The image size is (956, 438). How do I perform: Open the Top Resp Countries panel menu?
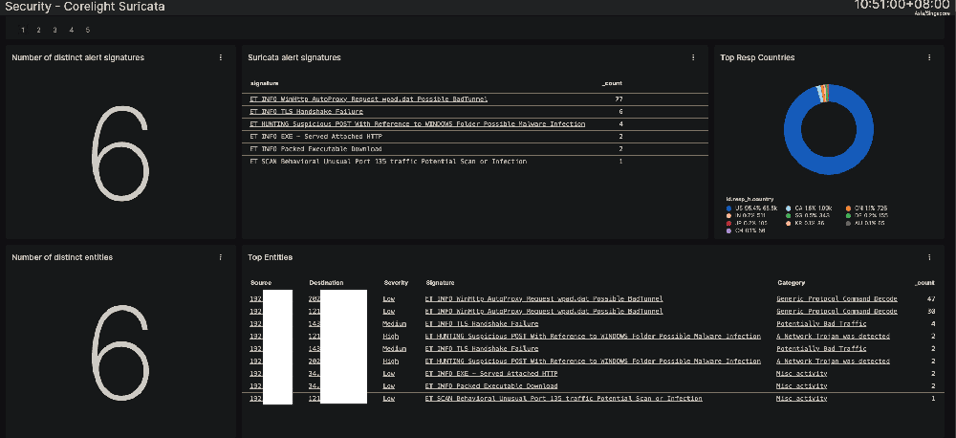pyautogui.click(x=929, y=58)
